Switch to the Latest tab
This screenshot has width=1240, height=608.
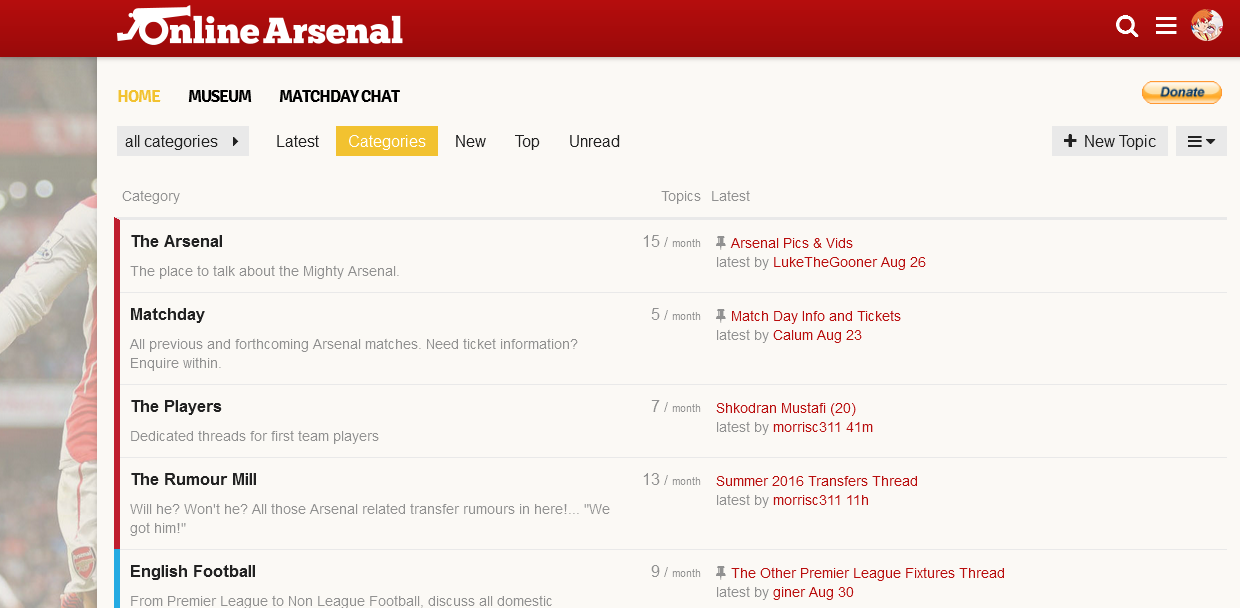click(x=297, y=141)
